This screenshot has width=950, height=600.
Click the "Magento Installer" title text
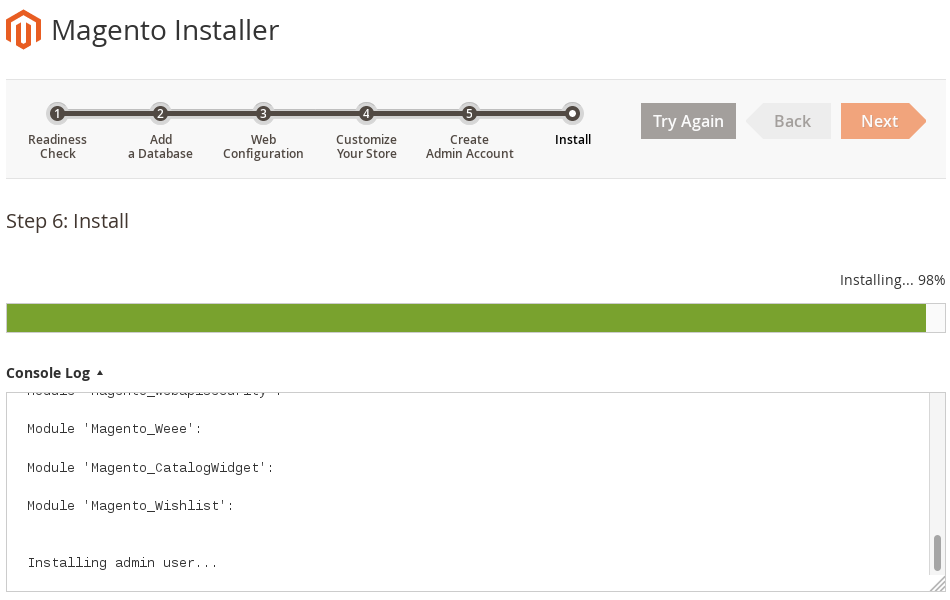[165, 30]
